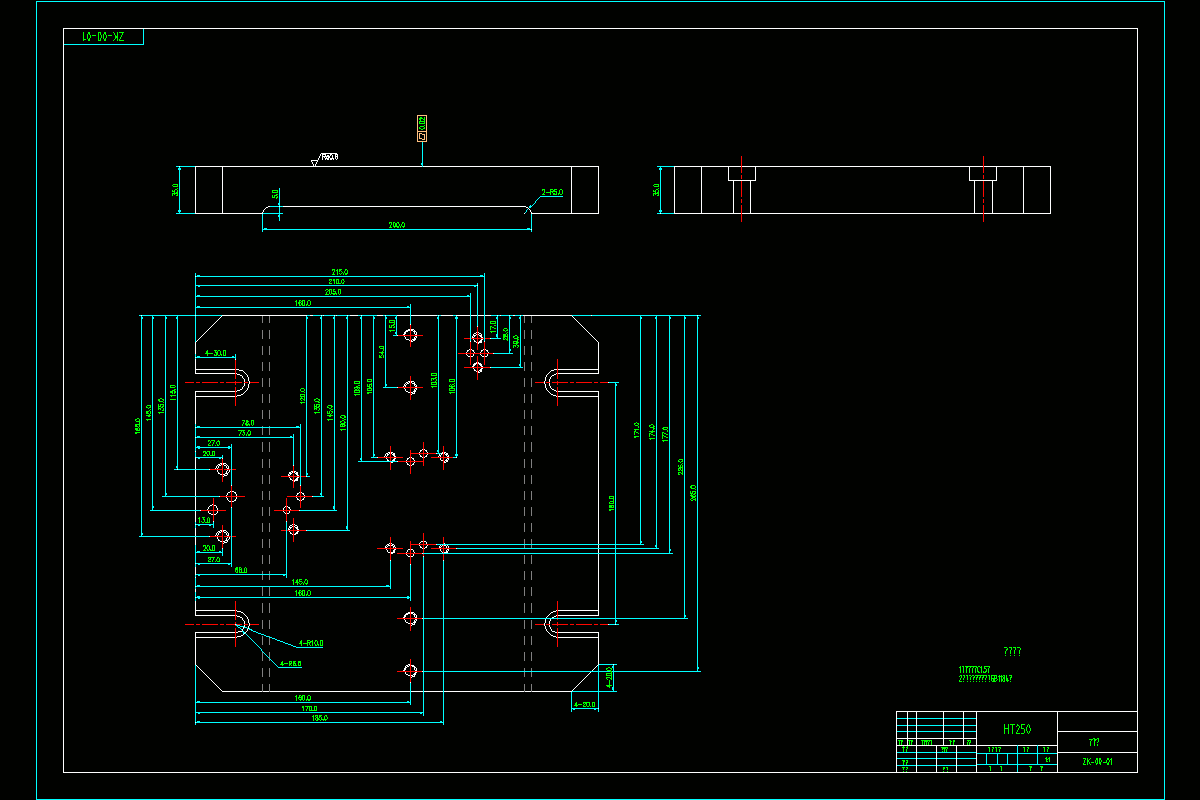Select the 54.0 vertical dimension
The height and width of the screenshot is (800, 1200).
point(382,351)
